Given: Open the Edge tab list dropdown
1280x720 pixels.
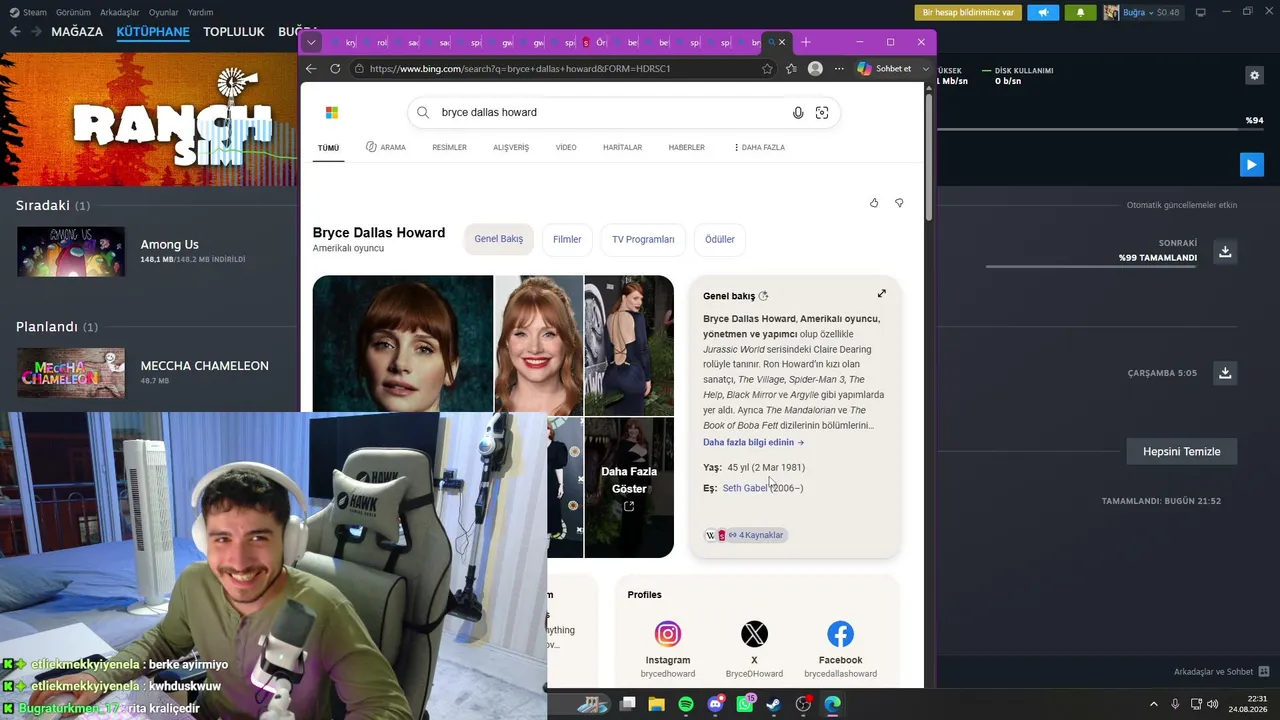Looking at the screenshot, I should point(311,42).
